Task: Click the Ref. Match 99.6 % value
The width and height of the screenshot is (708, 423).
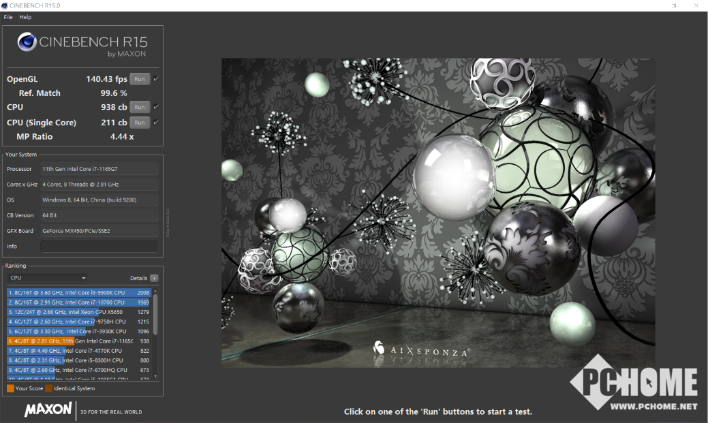Action: pyautogui.click(x=114, y=93)
